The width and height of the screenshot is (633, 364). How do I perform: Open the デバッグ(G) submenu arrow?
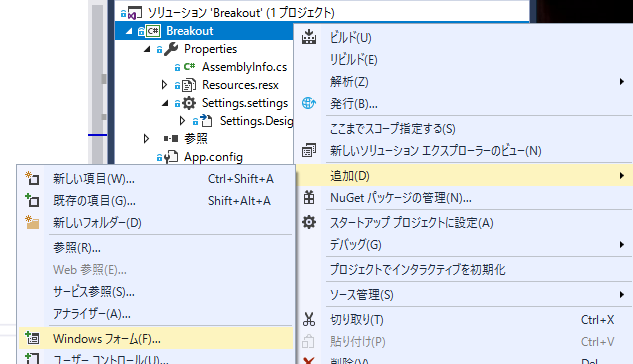pos(622,245)
